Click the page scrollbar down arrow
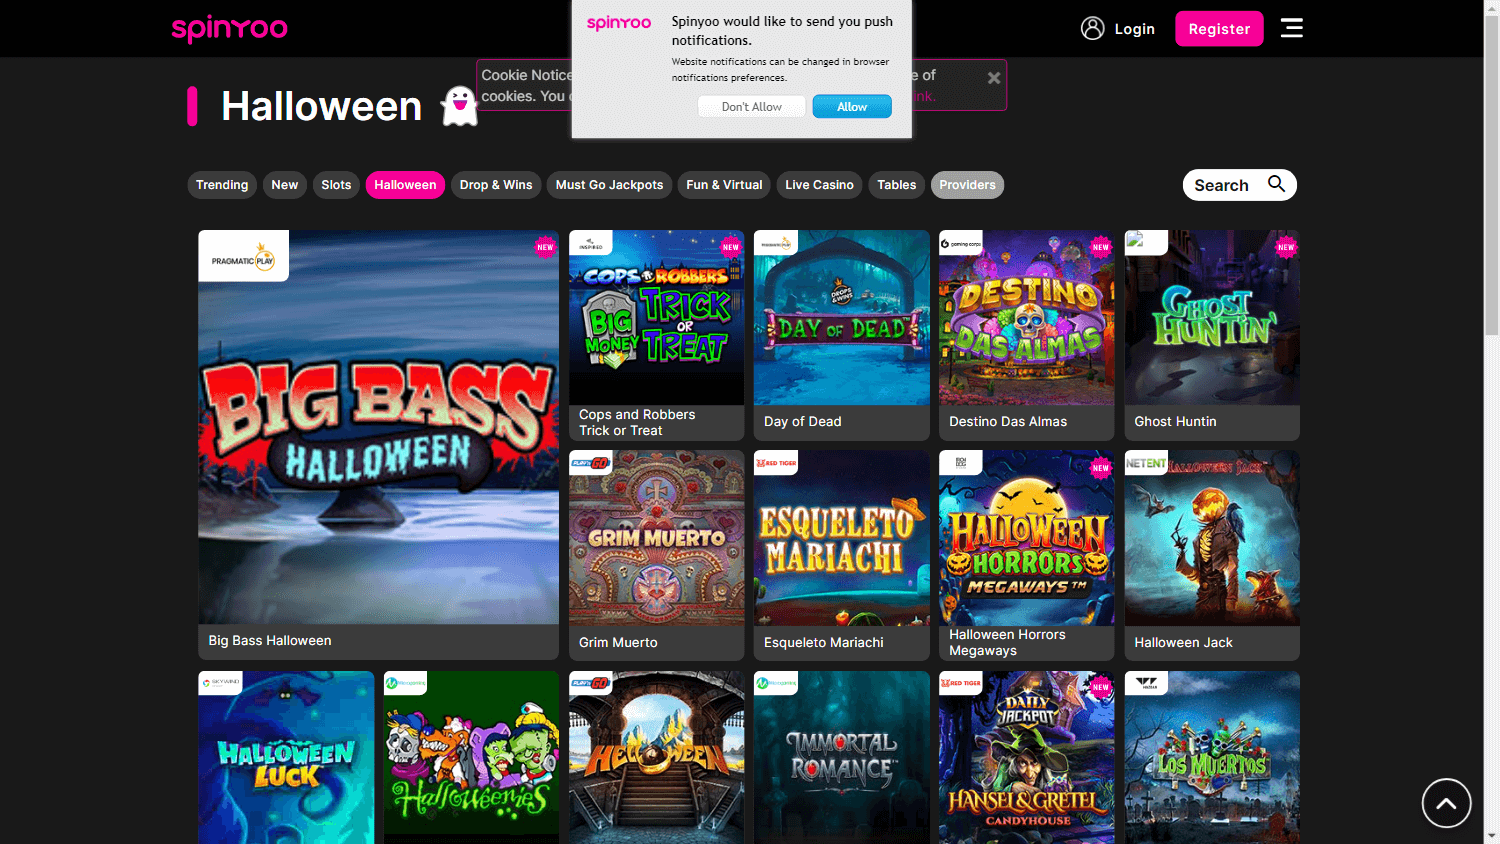The width and height of the screenshot is (1500, 844). 1491,835
